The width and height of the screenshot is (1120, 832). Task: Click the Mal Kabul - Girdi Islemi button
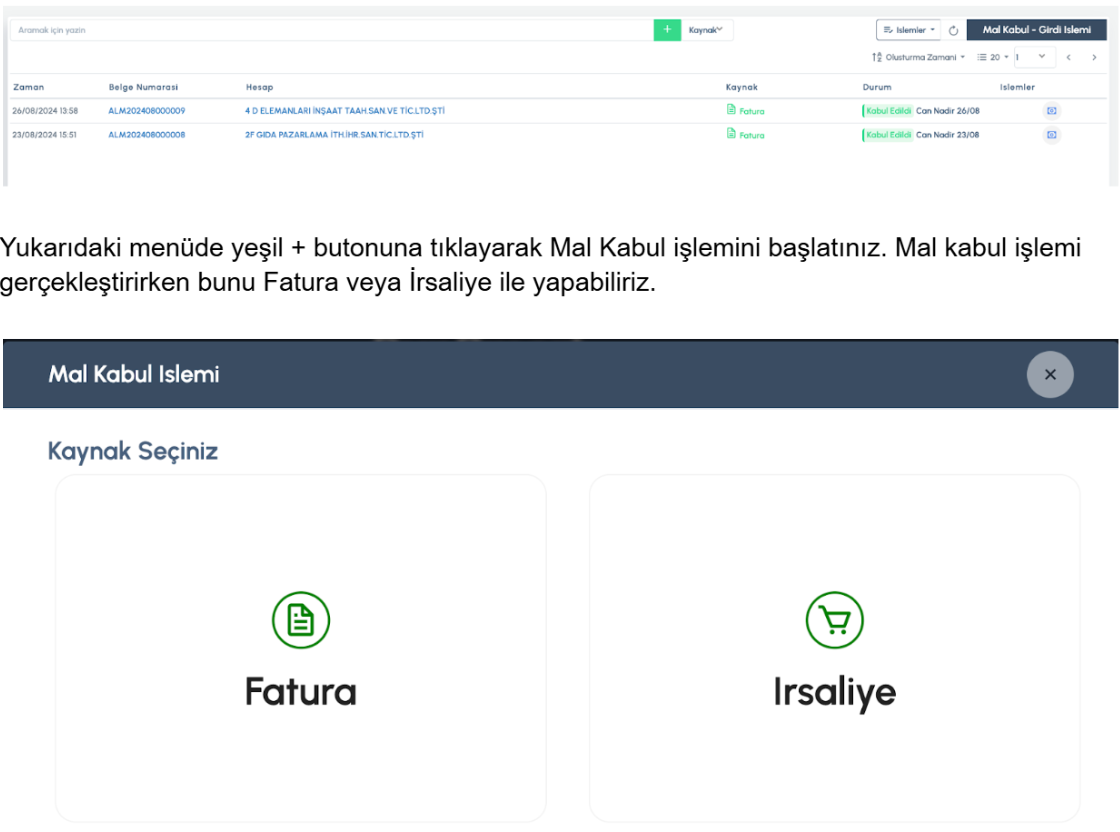[x=1036, y=30]
